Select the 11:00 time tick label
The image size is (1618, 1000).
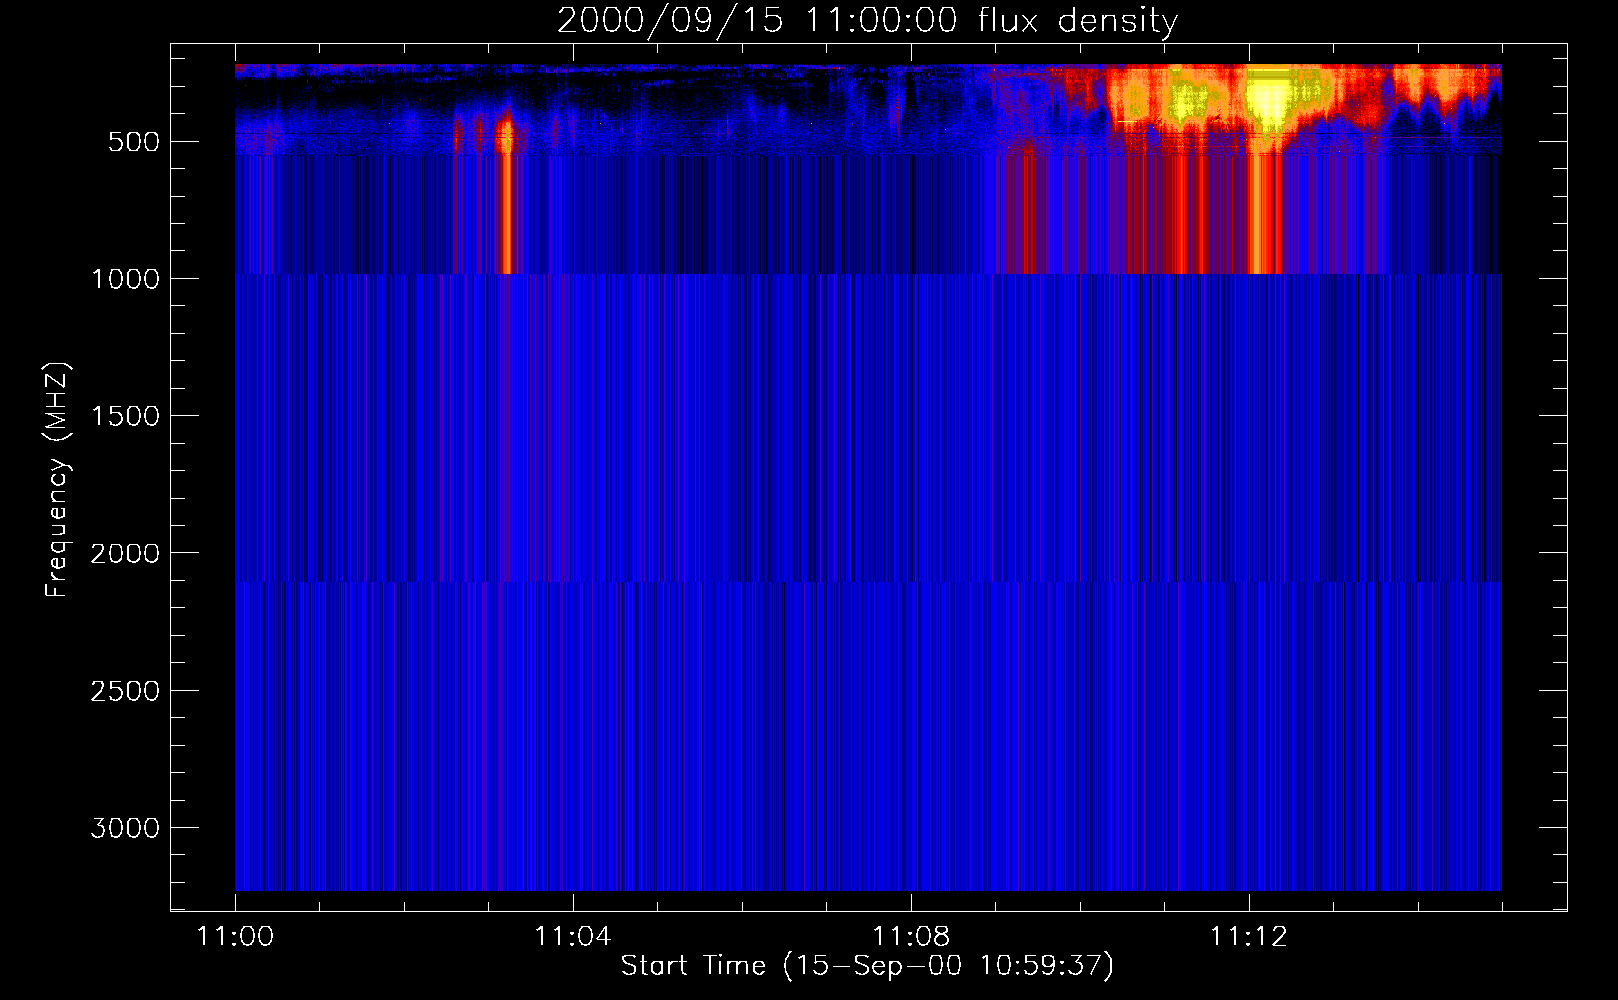coord(235,937)
